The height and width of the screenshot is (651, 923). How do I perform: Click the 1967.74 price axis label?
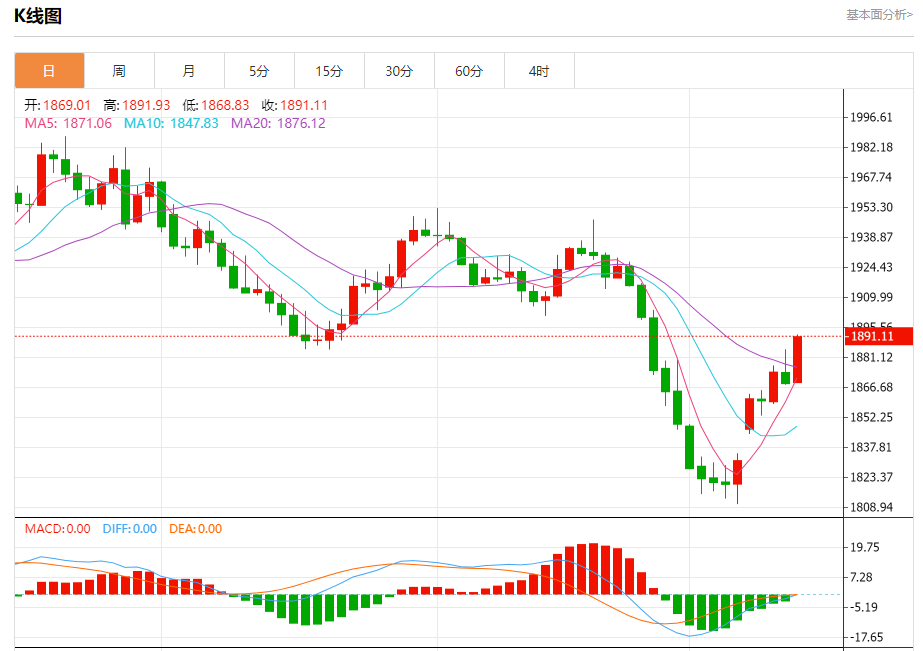(871, 177)
